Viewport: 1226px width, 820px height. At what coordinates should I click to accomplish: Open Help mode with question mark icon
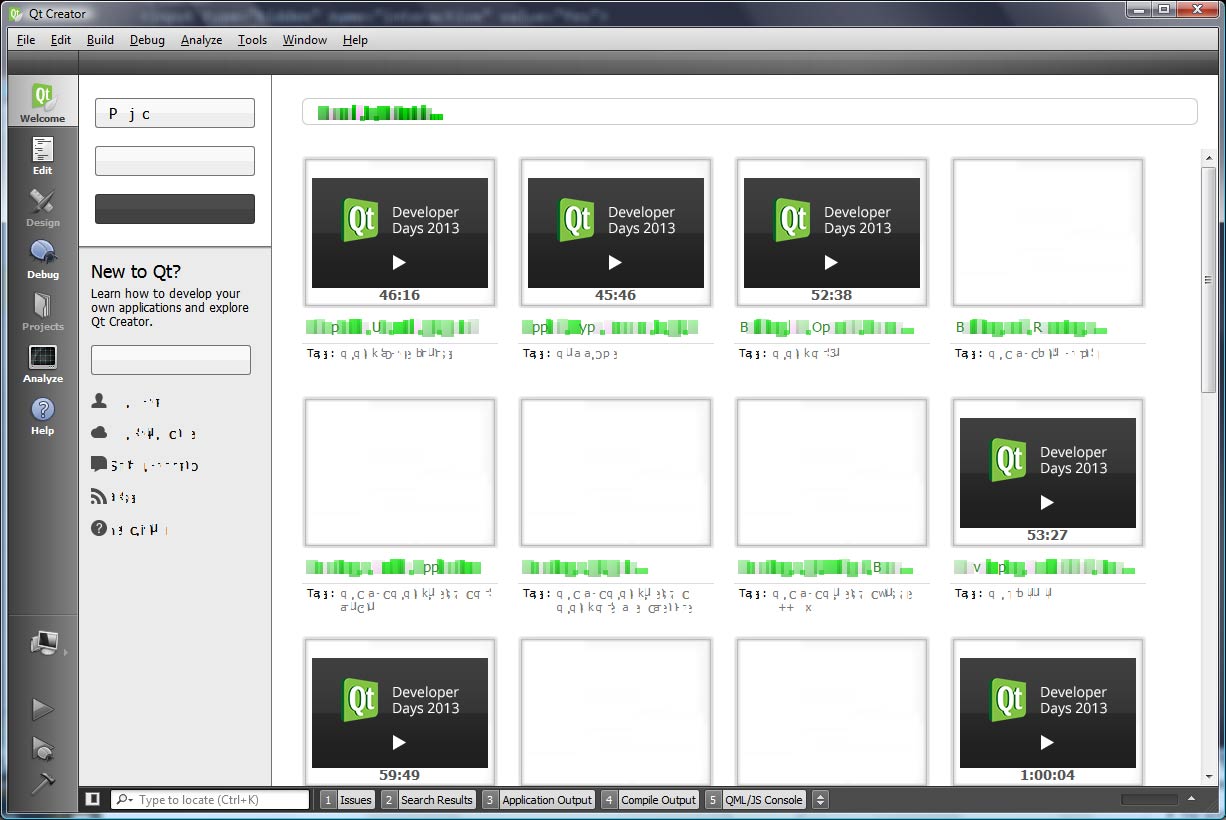coord(43,415)
